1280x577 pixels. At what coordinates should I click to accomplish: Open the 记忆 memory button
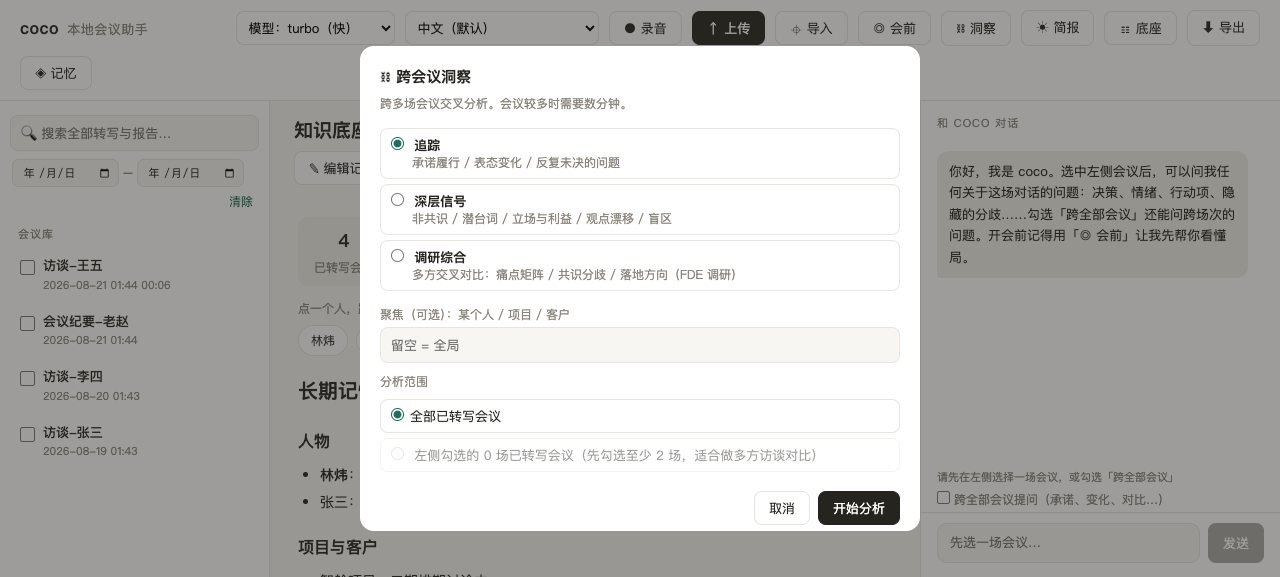click(x=56, y=73)
